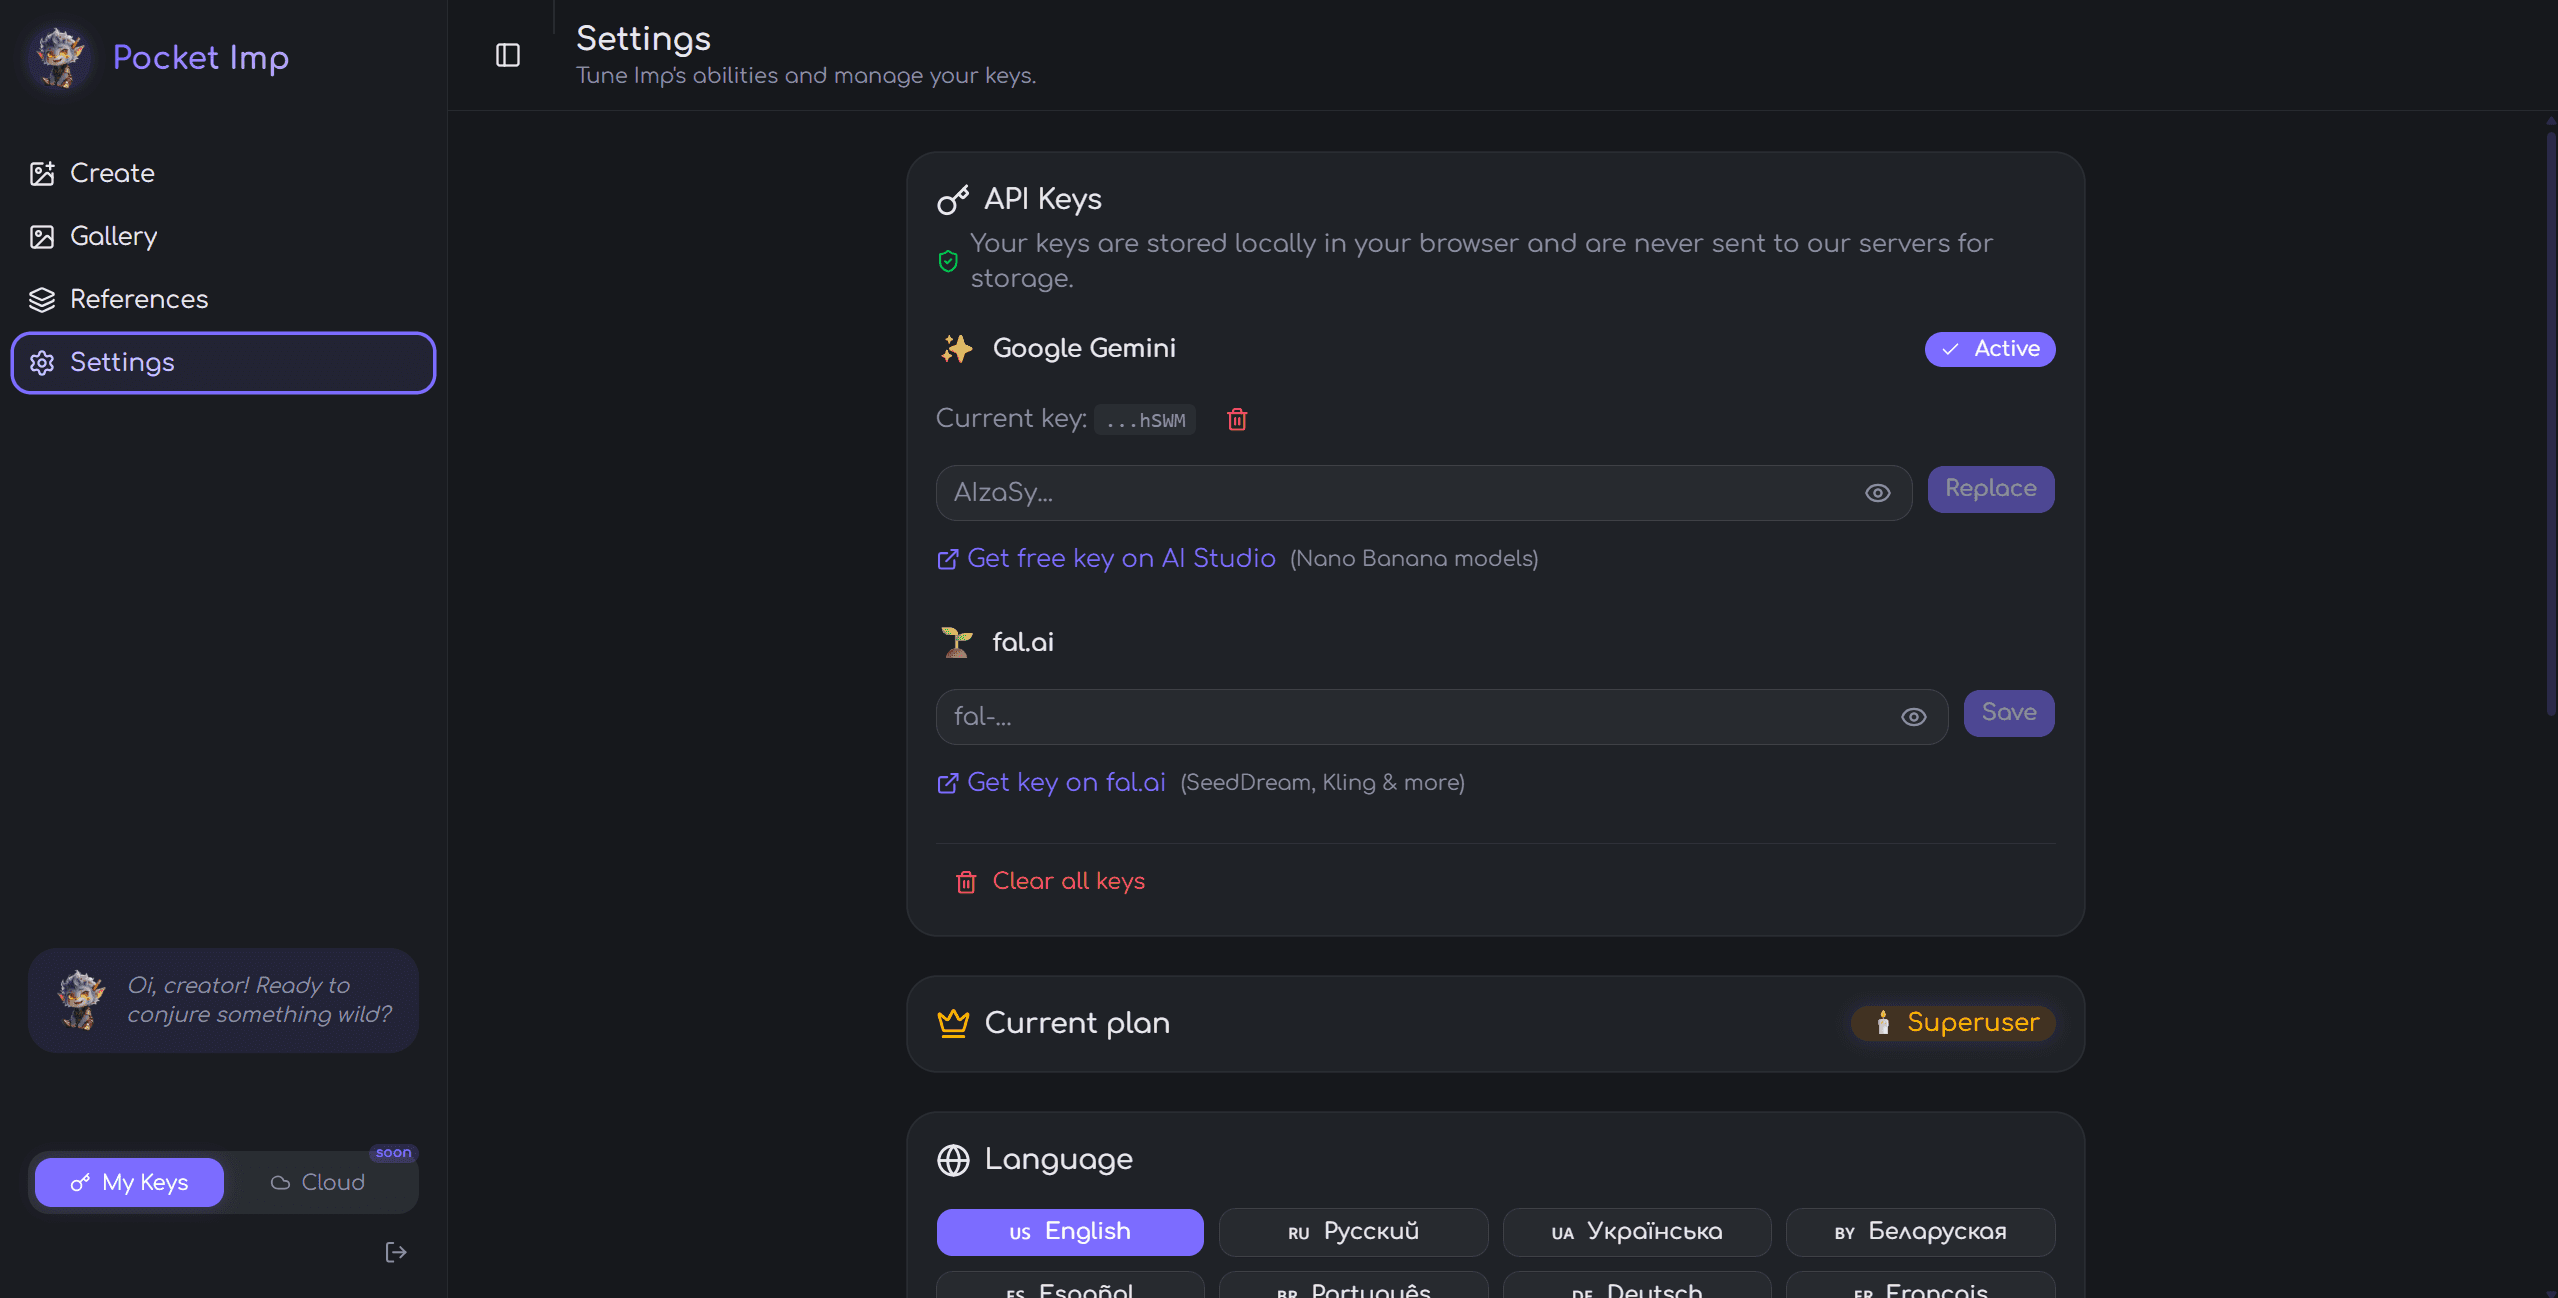Screen dimensions: 2558x1298
Task: Click the (Nano Banana models) note
Action: tap(1414, 559)
